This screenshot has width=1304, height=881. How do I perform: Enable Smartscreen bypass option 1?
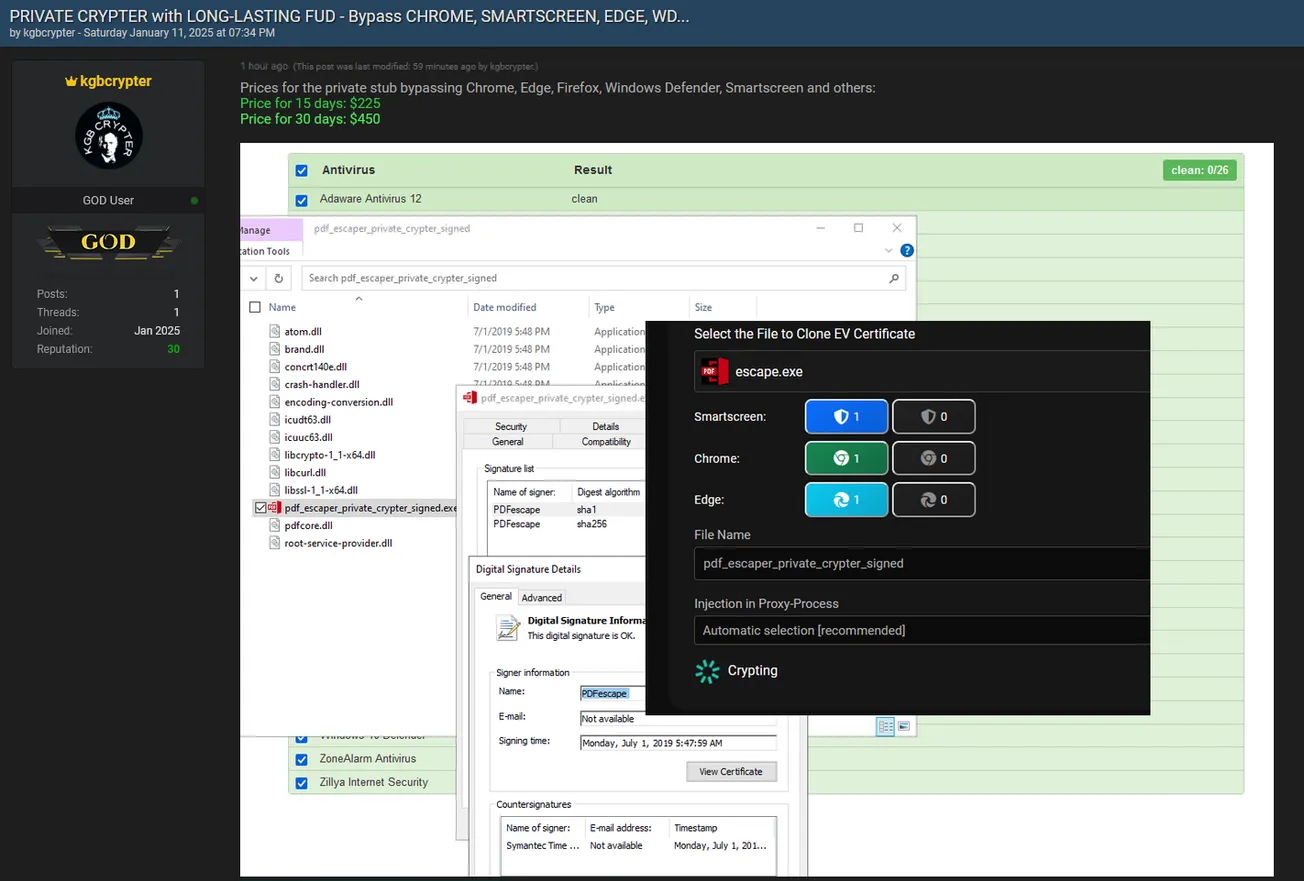tap(846, 417)
